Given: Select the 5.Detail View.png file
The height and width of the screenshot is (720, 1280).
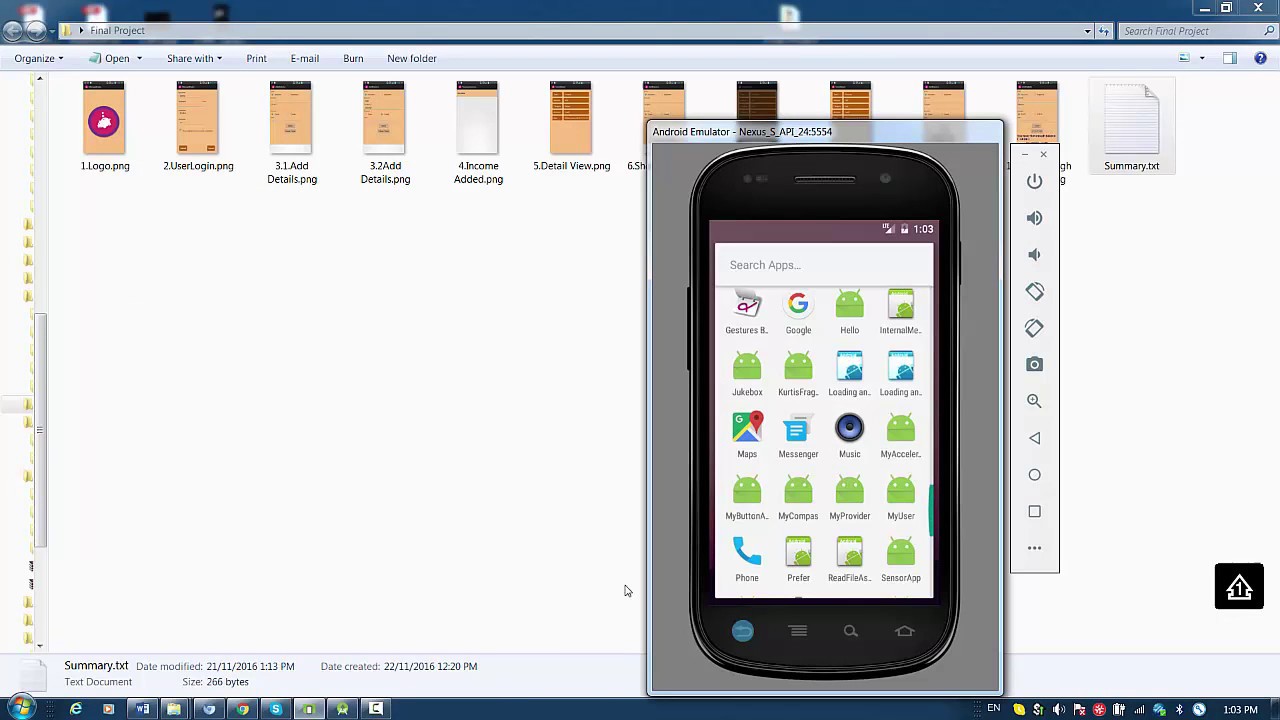Looking at the screenshot, I should [571, 127].
